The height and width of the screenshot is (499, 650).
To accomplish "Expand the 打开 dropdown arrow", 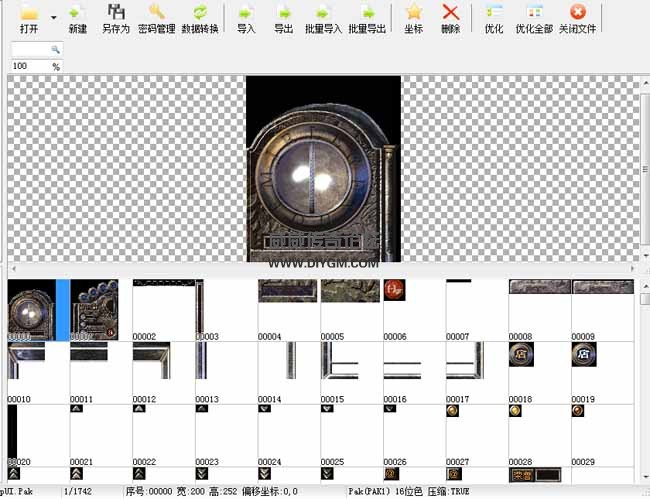I will 53,17.
